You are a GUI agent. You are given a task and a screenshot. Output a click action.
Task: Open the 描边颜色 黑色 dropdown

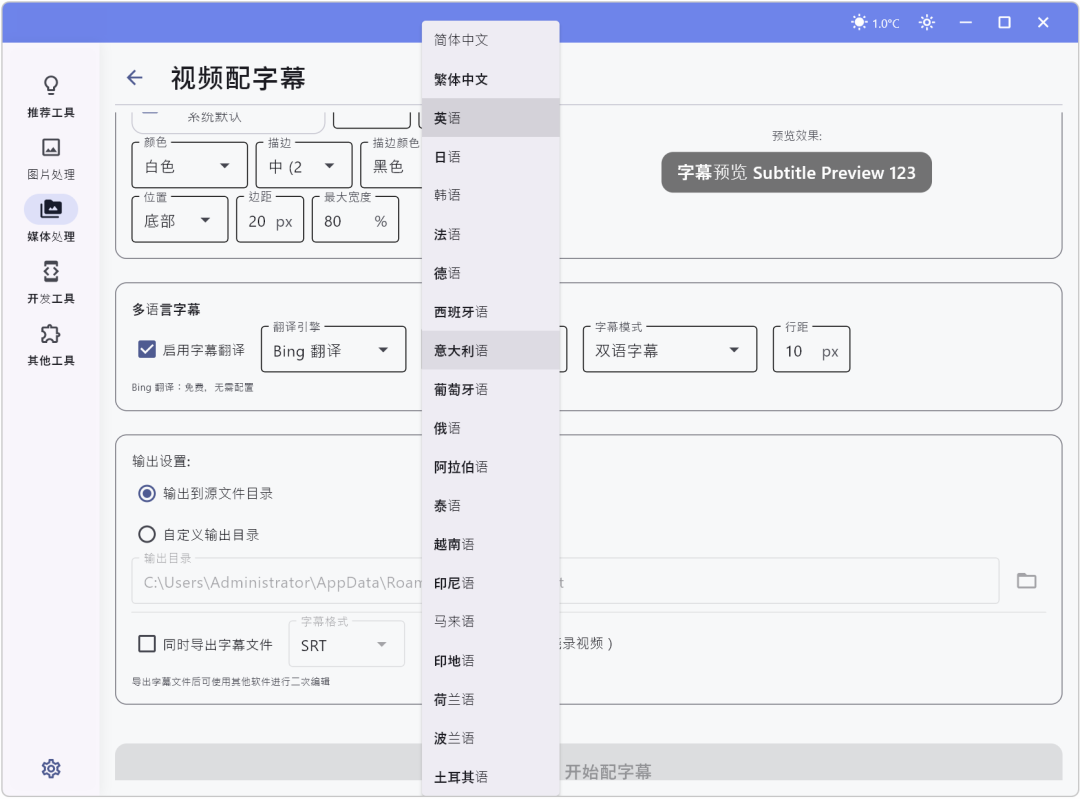coord(391,165)
